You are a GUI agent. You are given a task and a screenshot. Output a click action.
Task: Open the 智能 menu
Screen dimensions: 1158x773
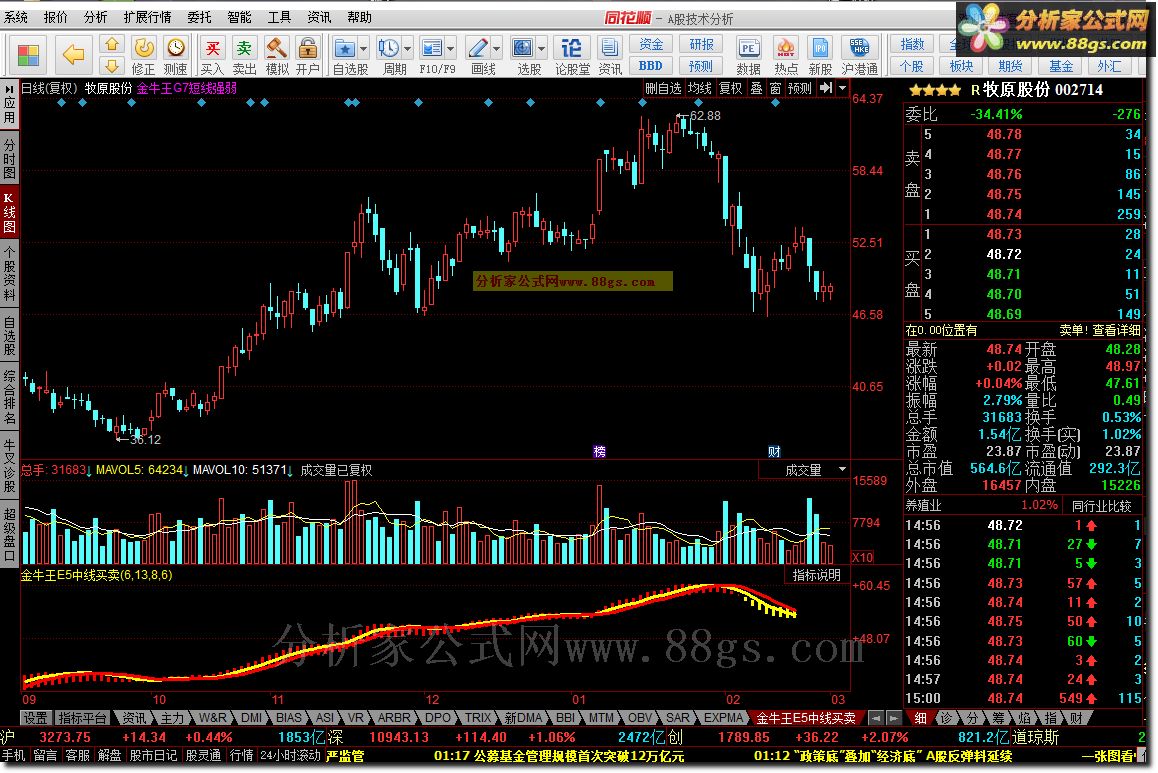(239, 17)
